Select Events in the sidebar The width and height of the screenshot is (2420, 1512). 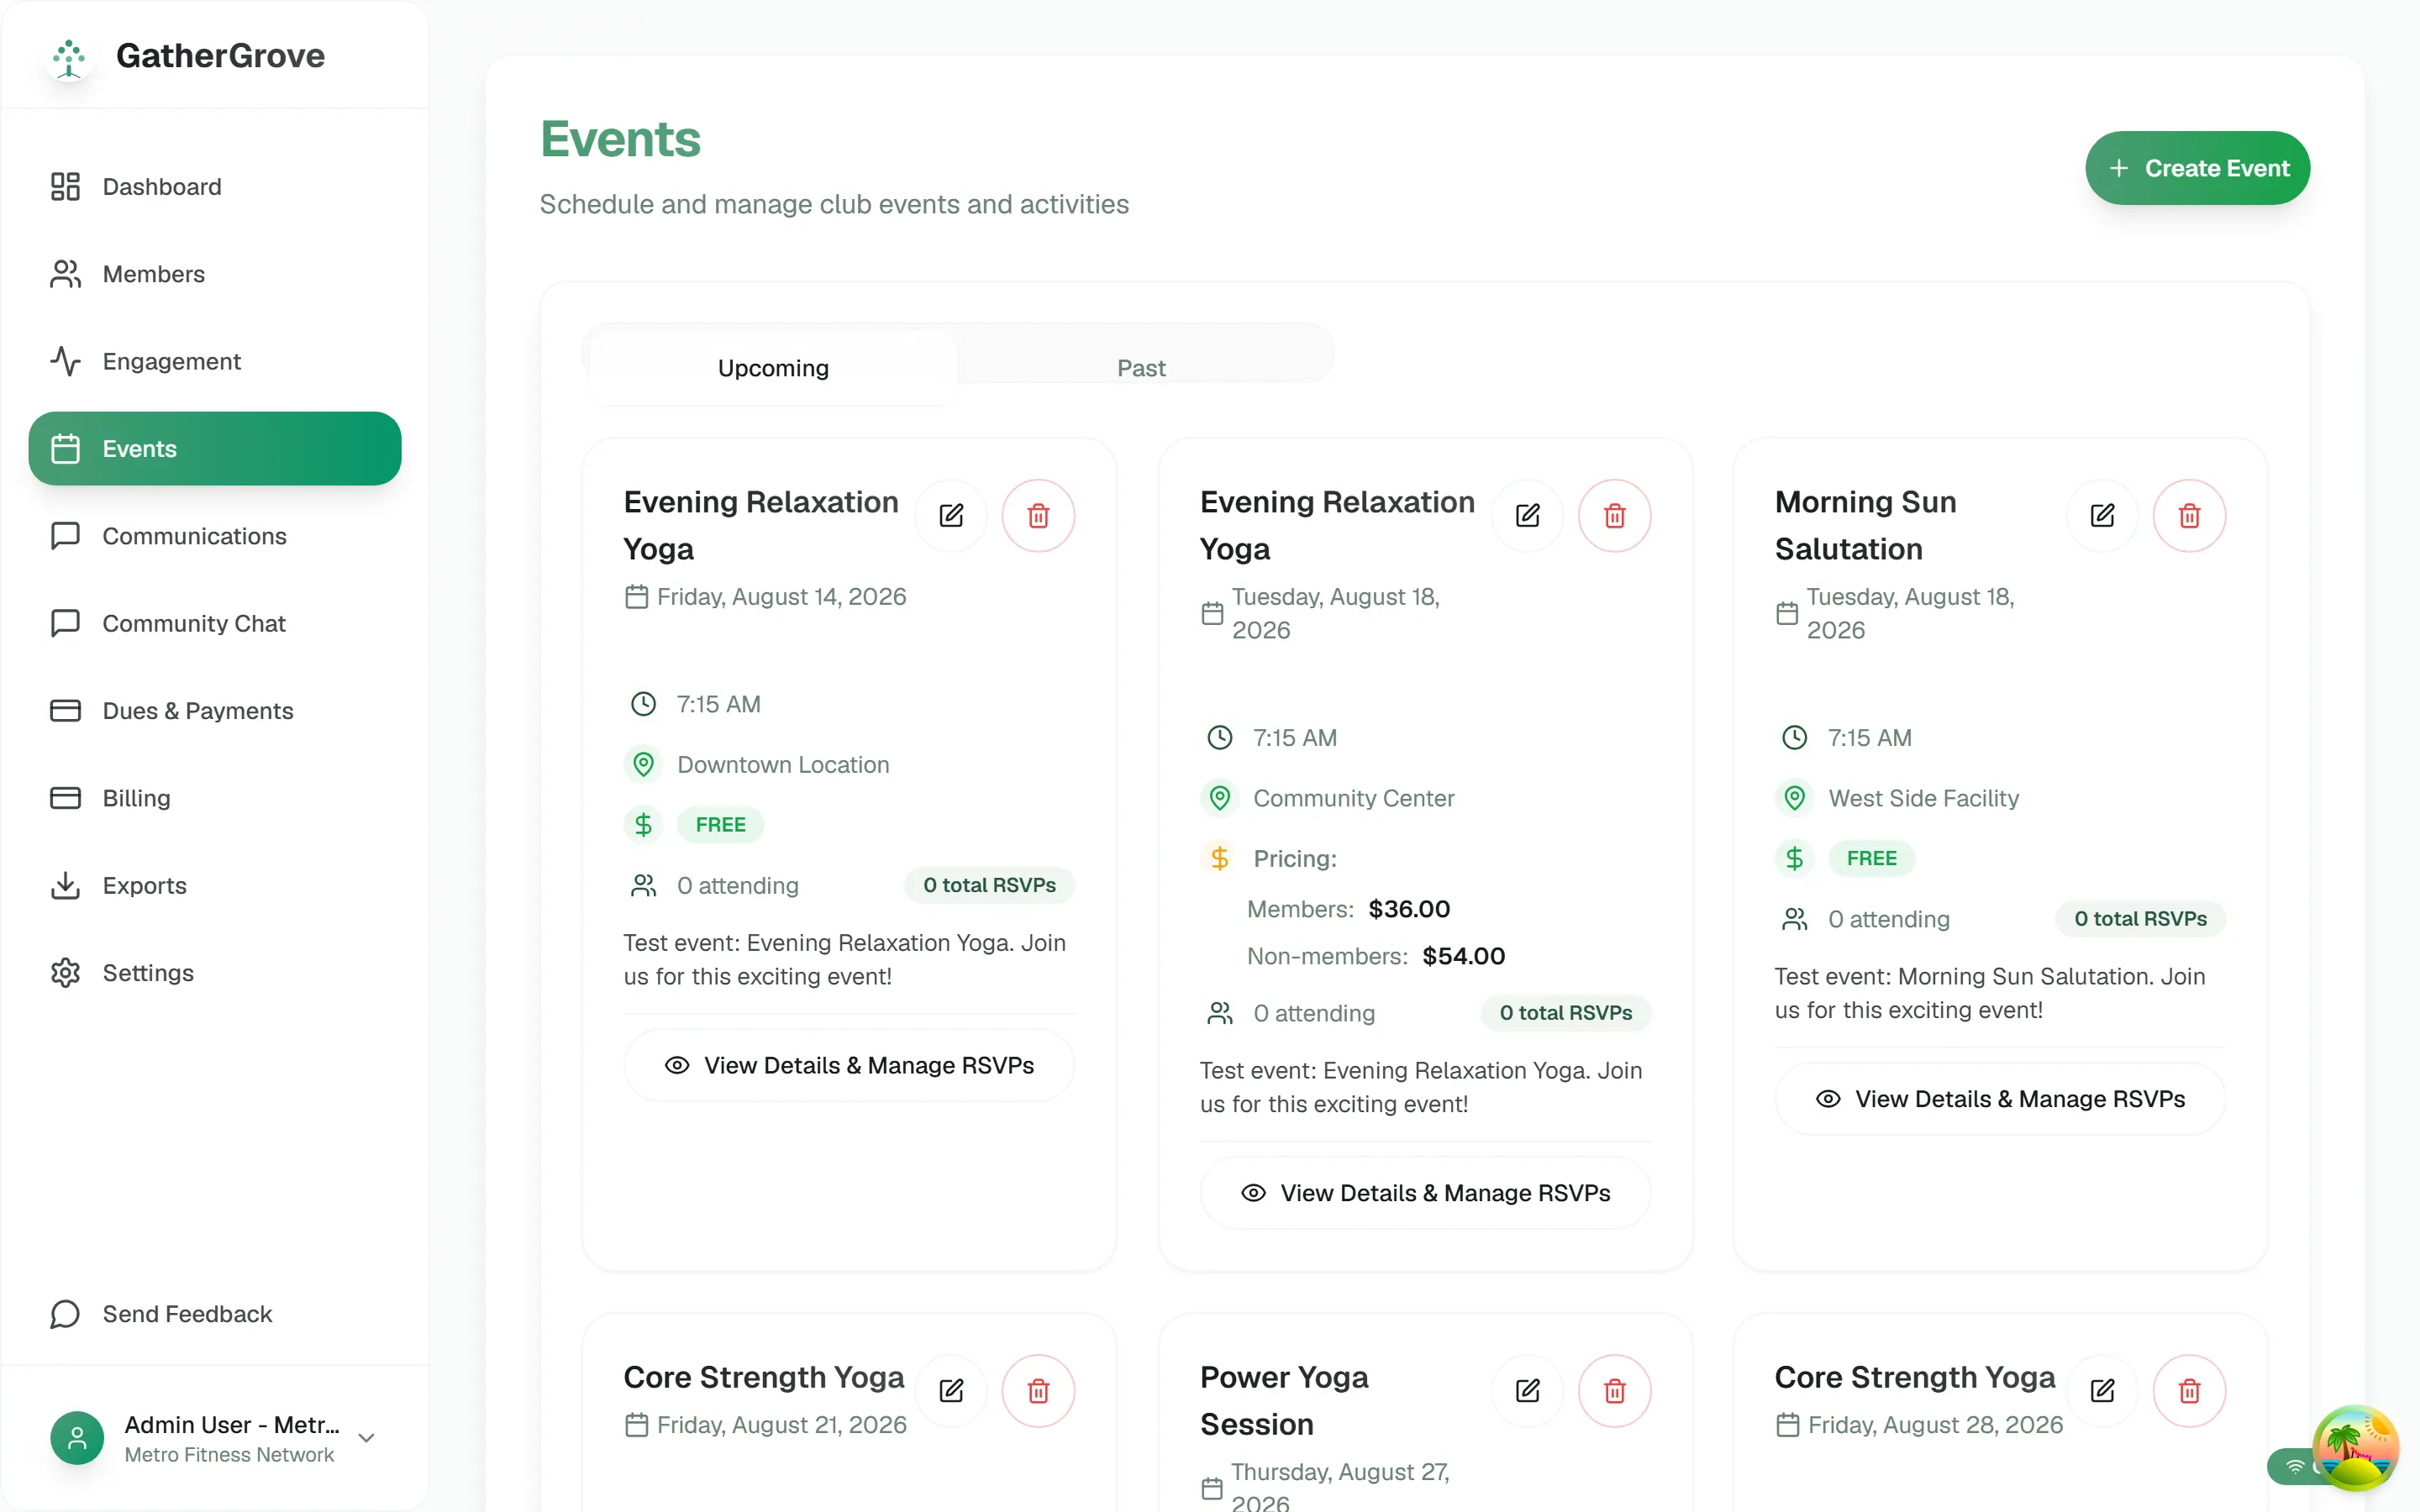(x=215, y=449)
